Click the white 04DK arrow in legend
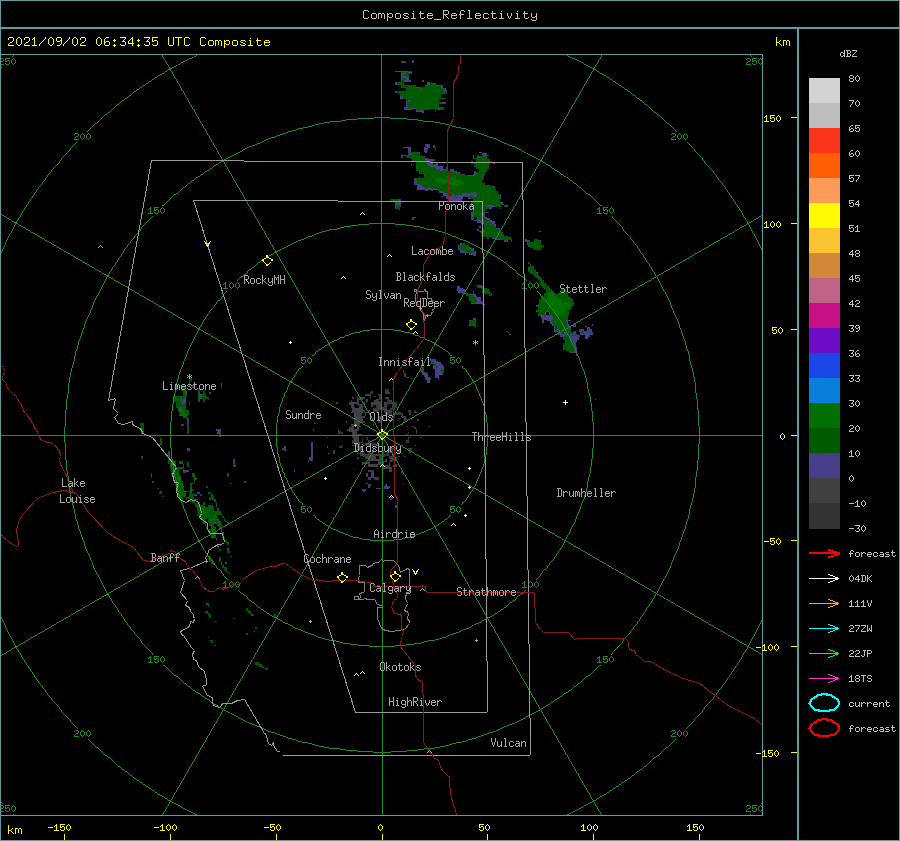The height and width of the screenshot is (841, 900). 824,578
